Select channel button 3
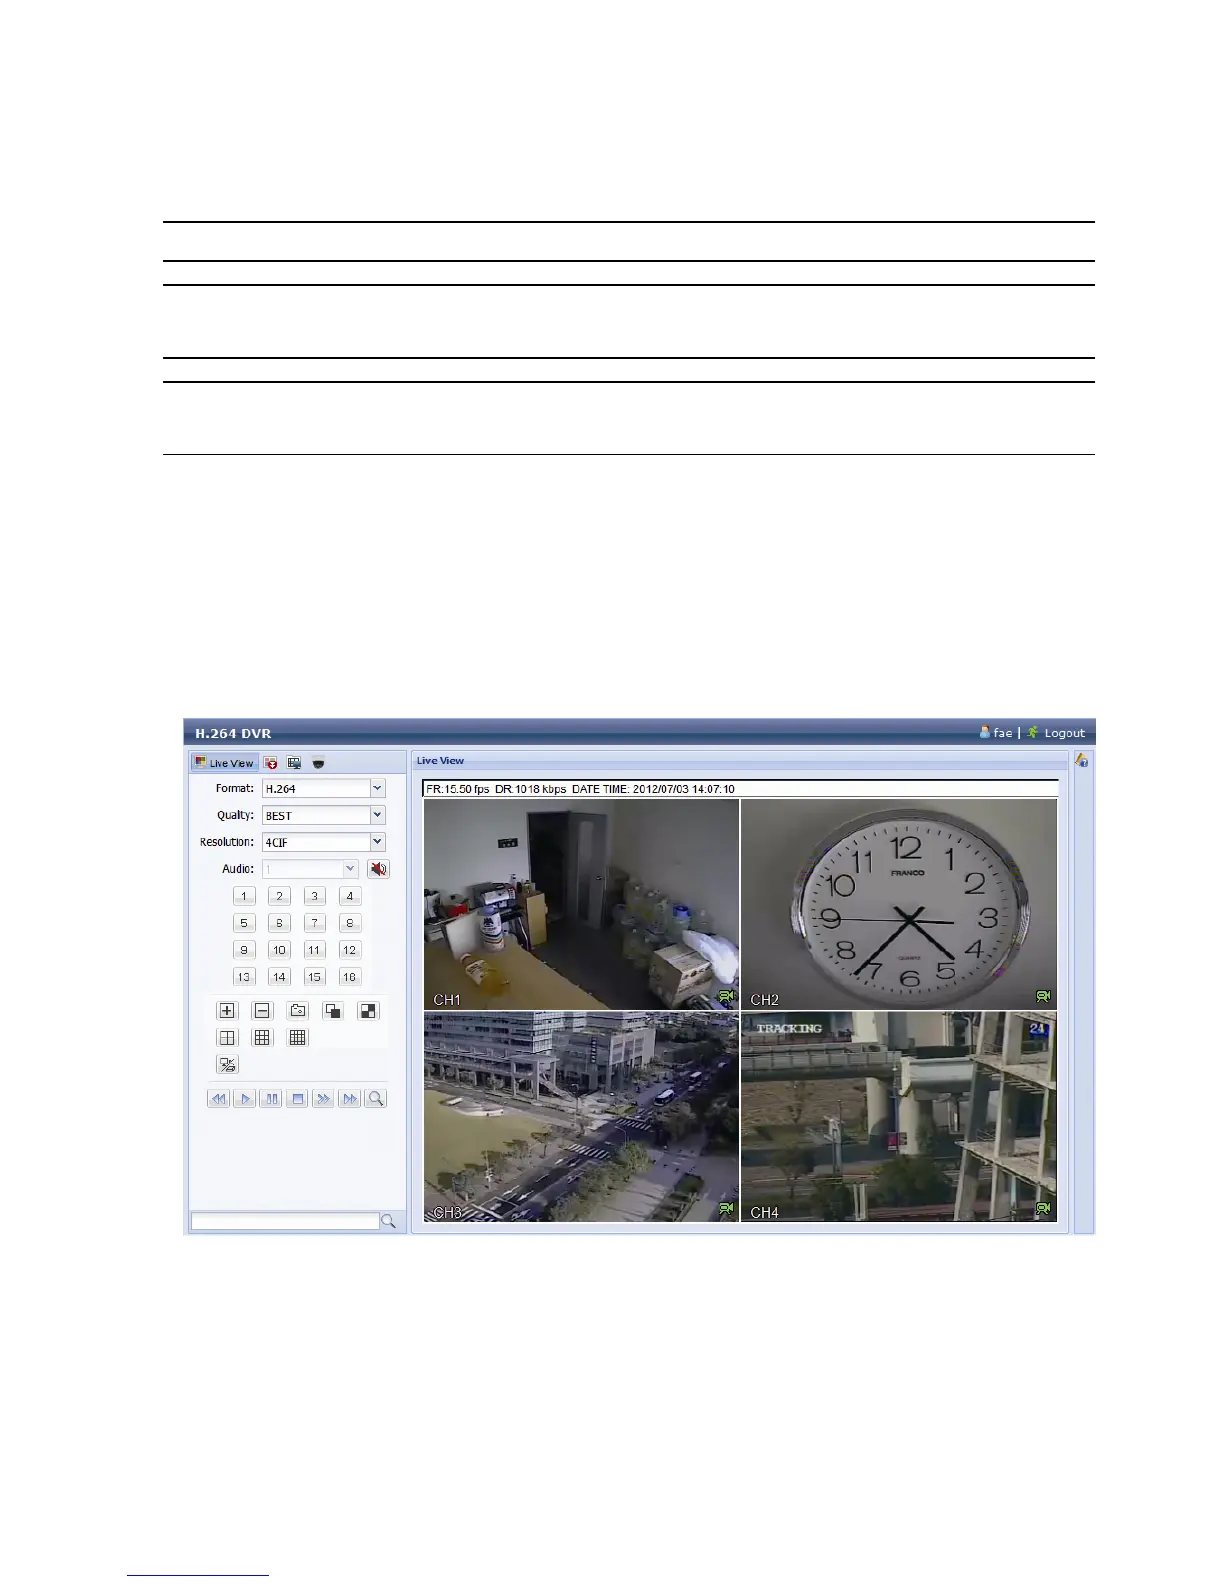This screenshot has height=1584, width=1224. click(x=314, y=896)
